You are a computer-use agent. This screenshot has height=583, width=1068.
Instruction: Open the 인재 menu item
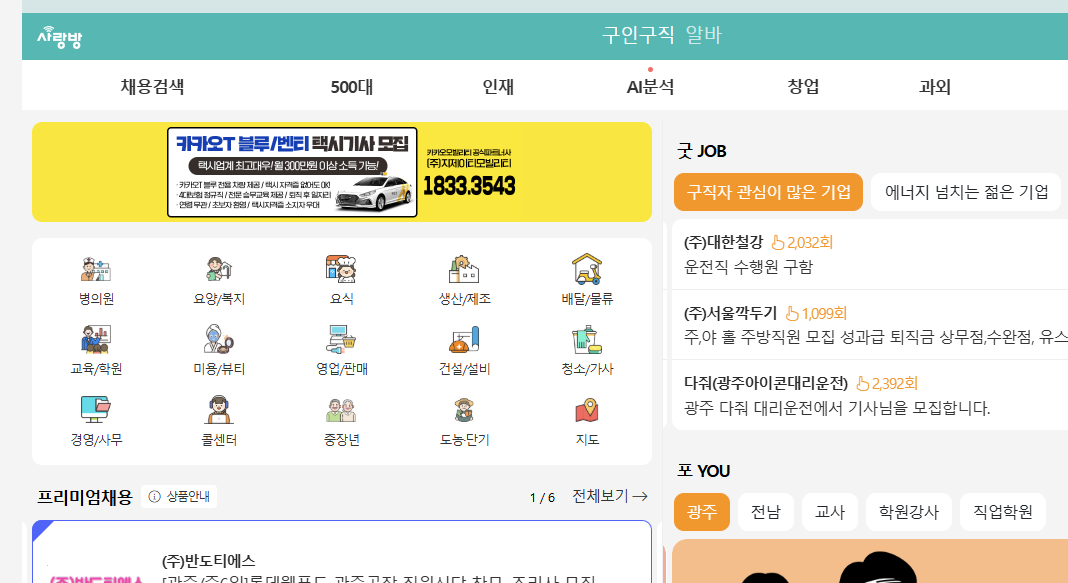pyautogui.click(x=498, y=86)
